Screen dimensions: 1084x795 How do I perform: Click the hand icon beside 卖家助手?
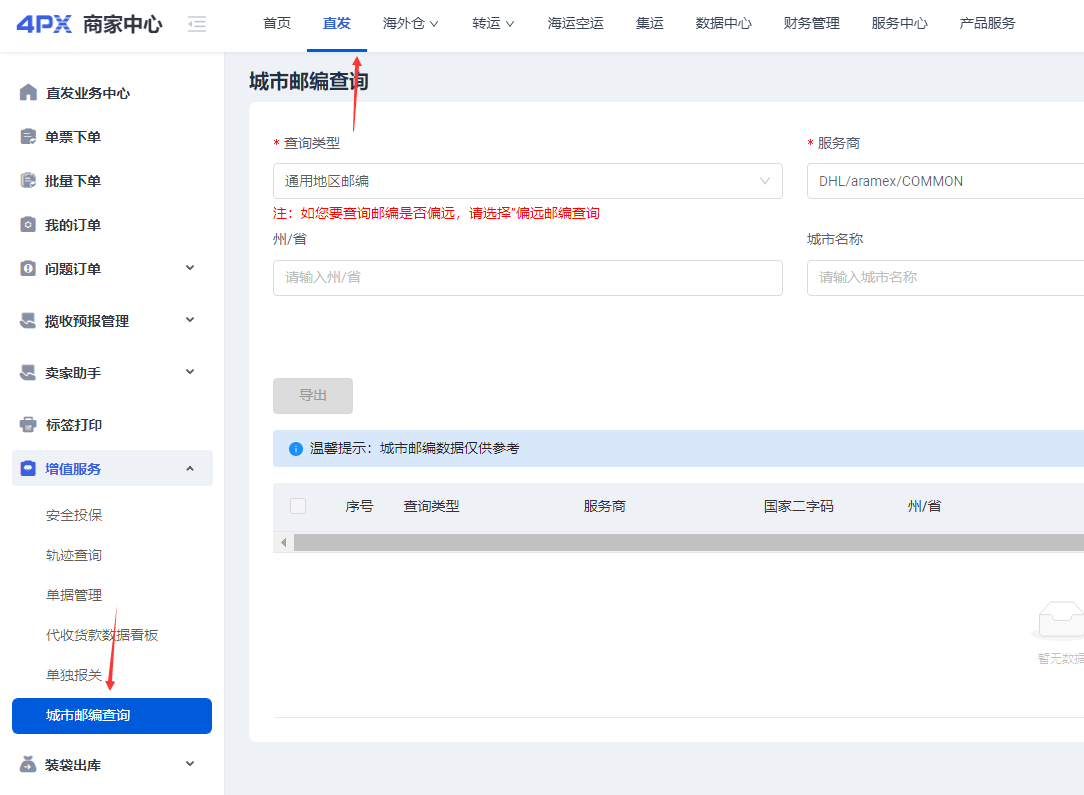28,373
